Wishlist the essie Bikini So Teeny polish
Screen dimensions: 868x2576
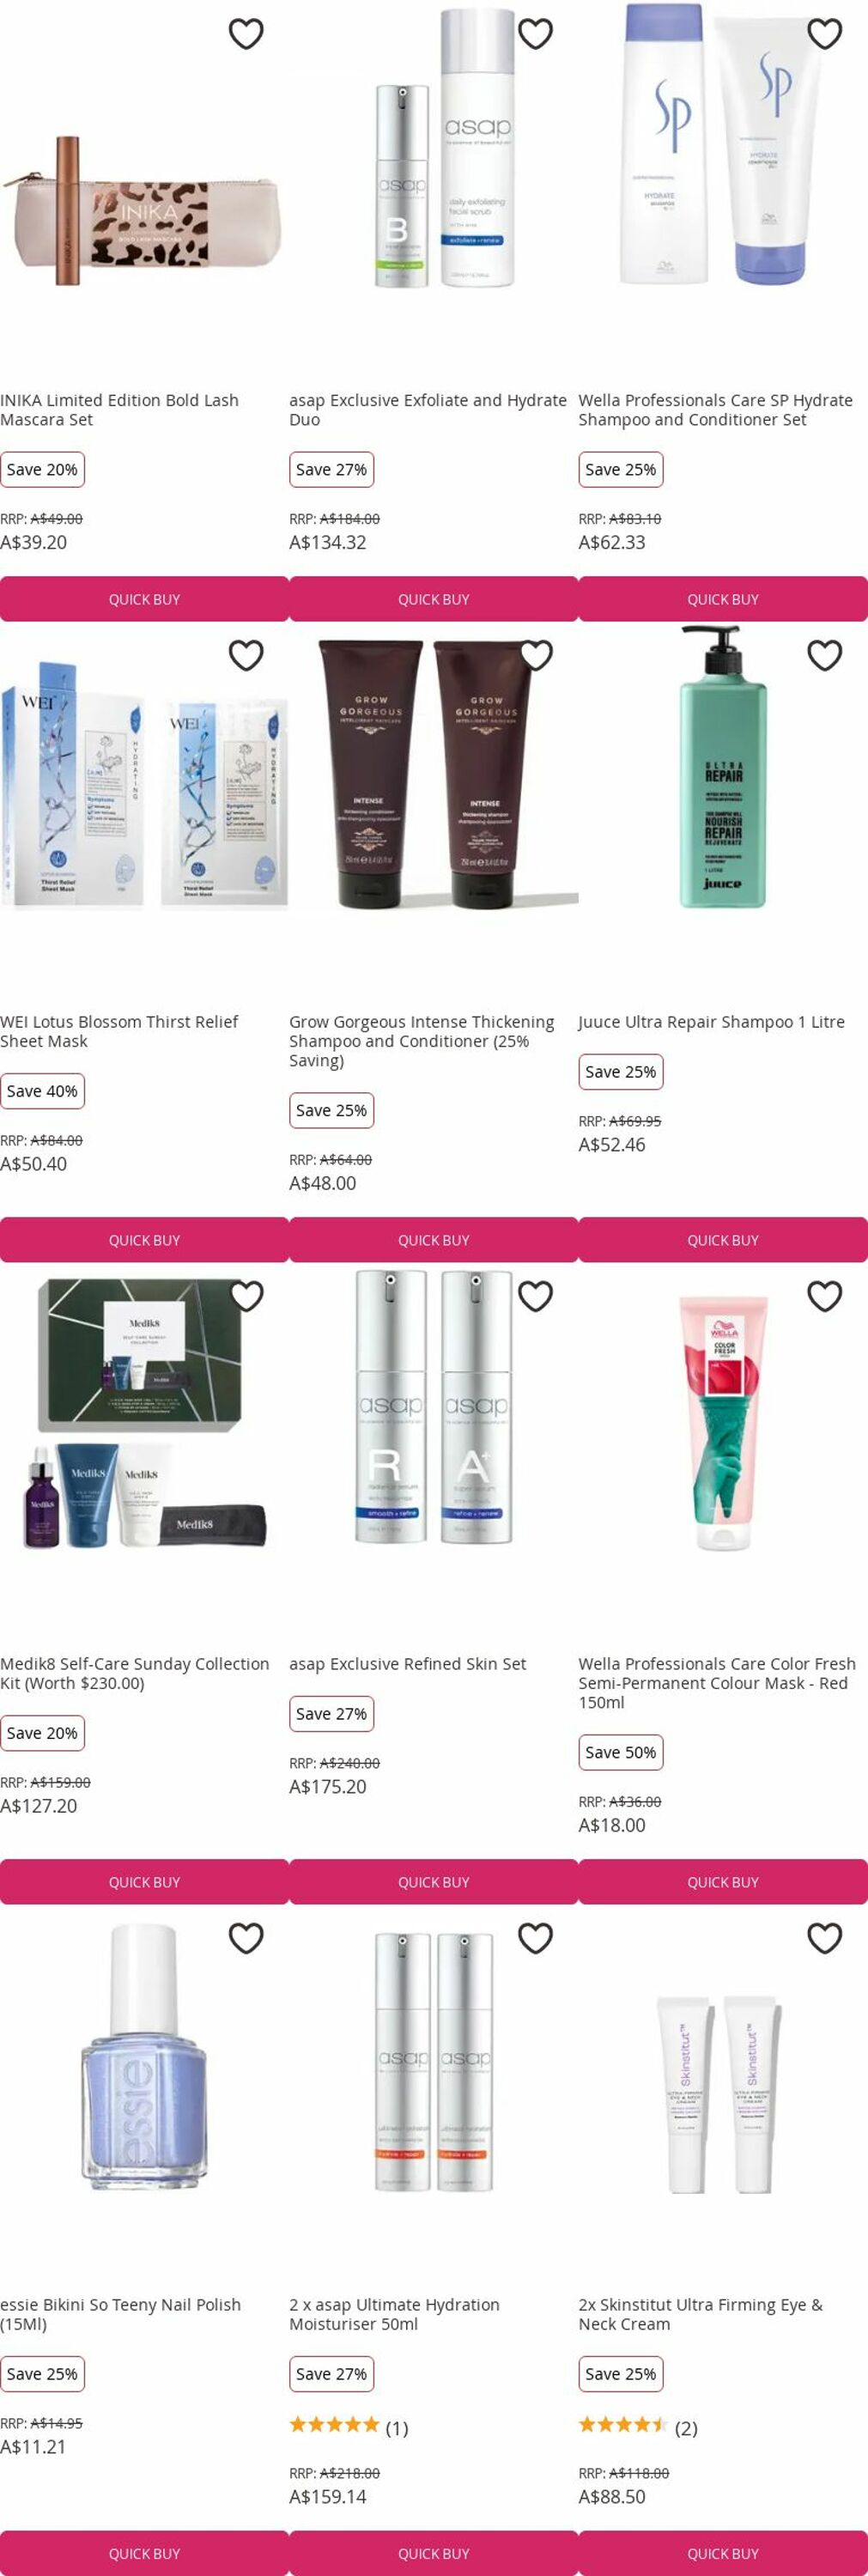[246, 1938]
